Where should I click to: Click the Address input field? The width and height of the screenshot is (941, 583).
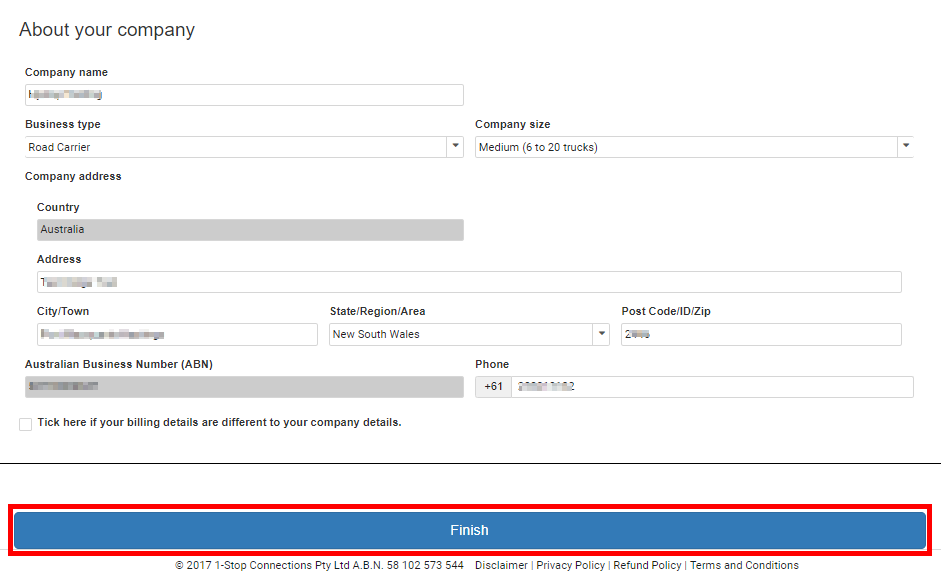coord(469,282)
